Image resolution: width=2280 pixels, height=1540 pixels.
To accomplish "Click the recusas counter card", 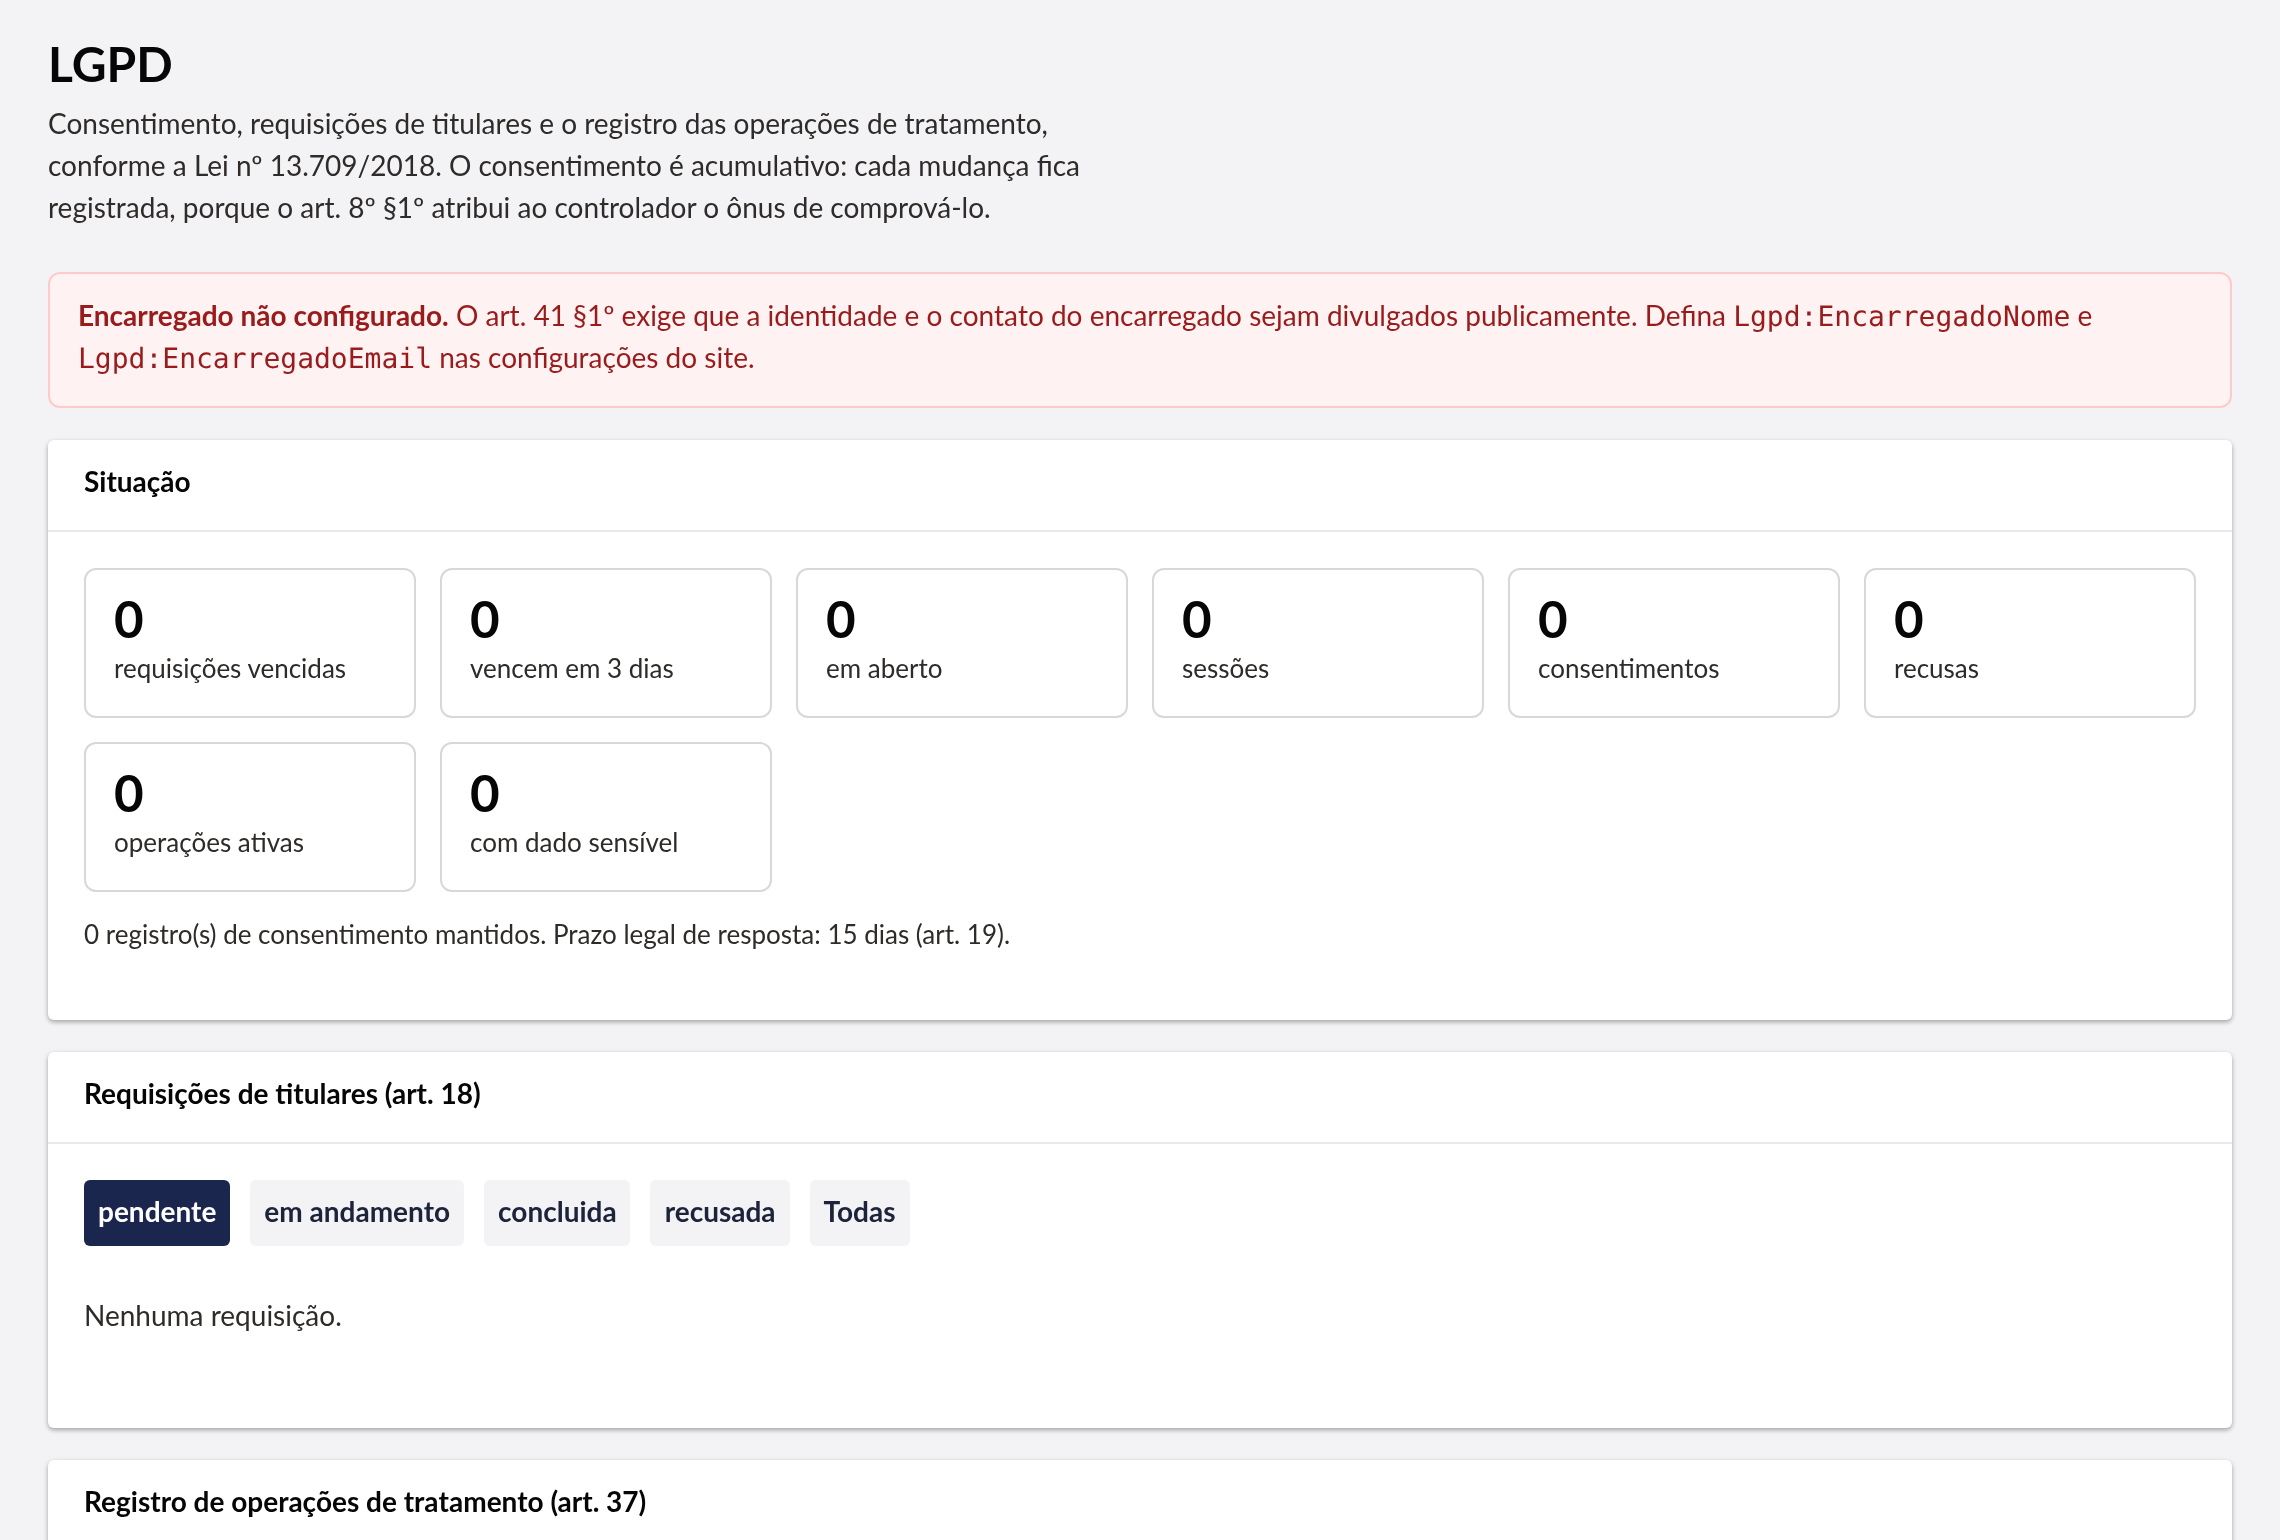I will coord(2030,643).
